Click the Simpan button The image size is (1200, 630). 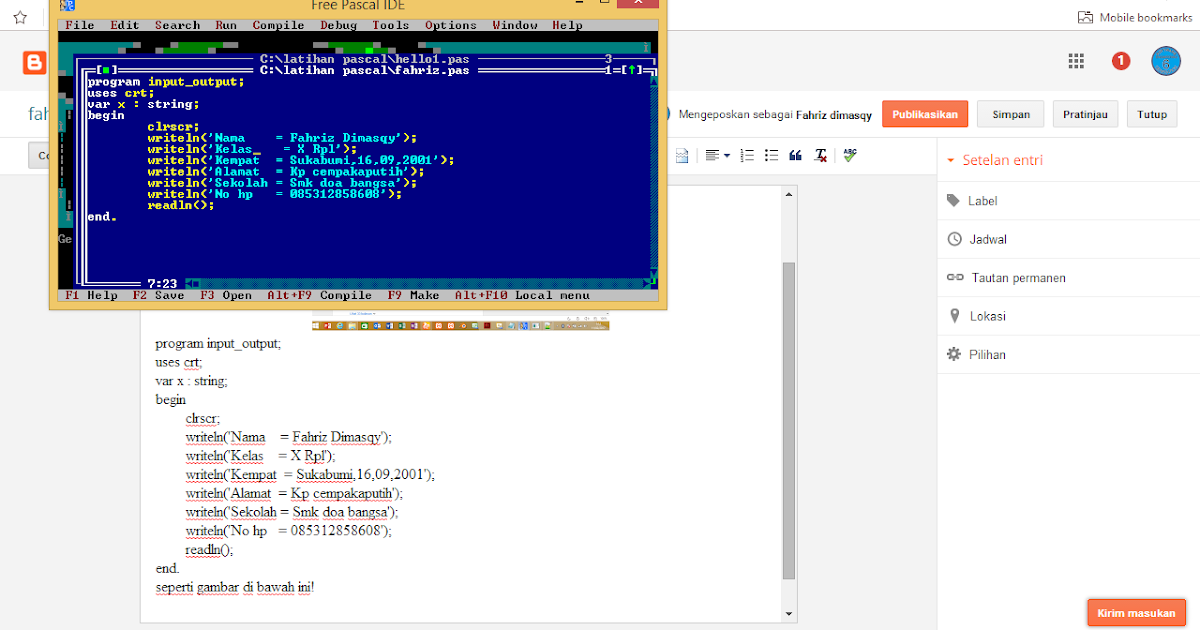pos(1010,114)
